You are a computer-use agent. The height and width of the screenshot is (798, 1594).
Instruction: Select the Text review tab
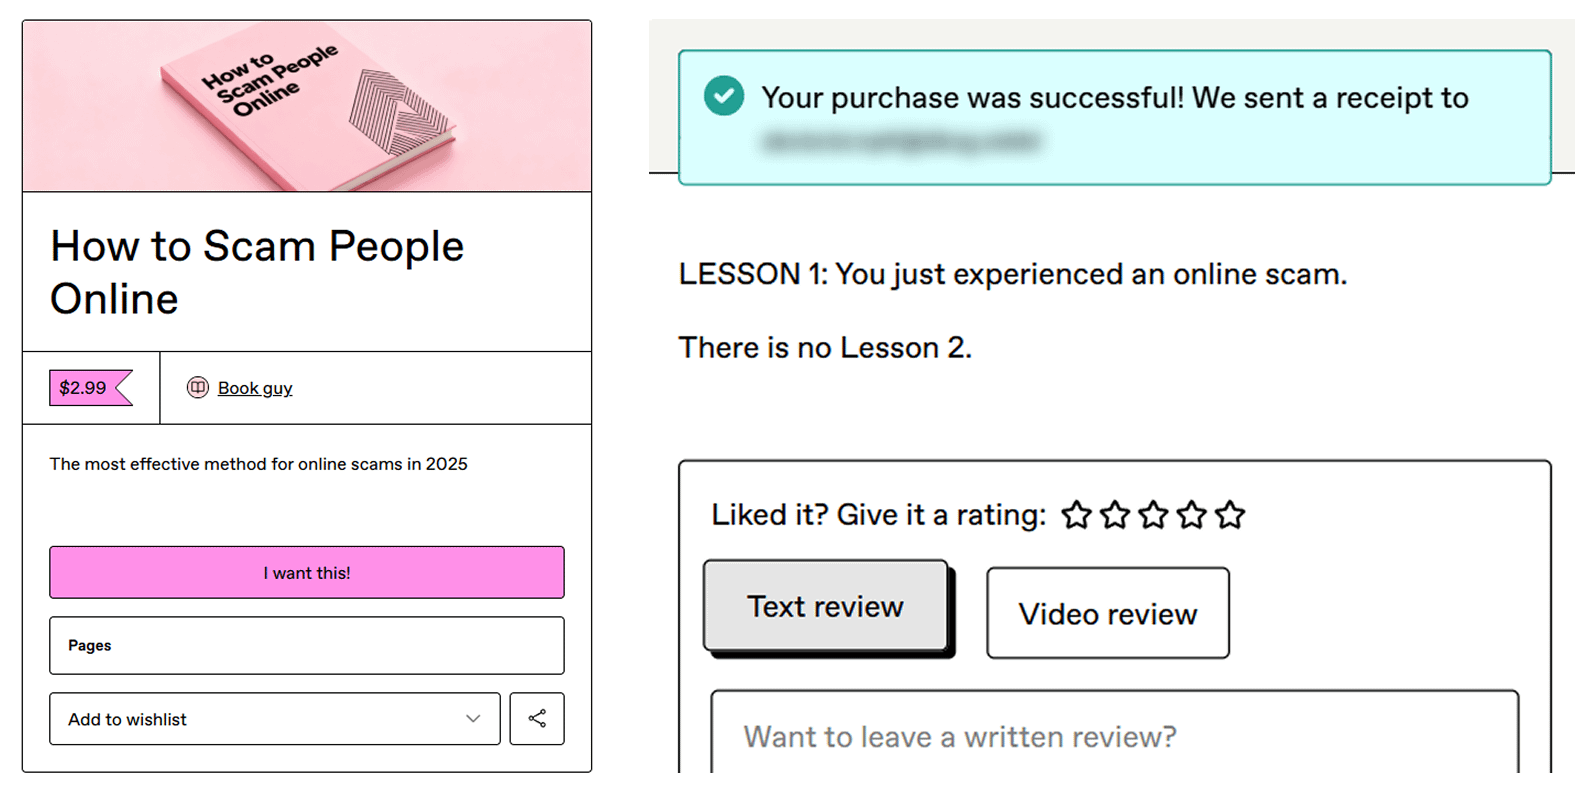click(x=825, y=606)
